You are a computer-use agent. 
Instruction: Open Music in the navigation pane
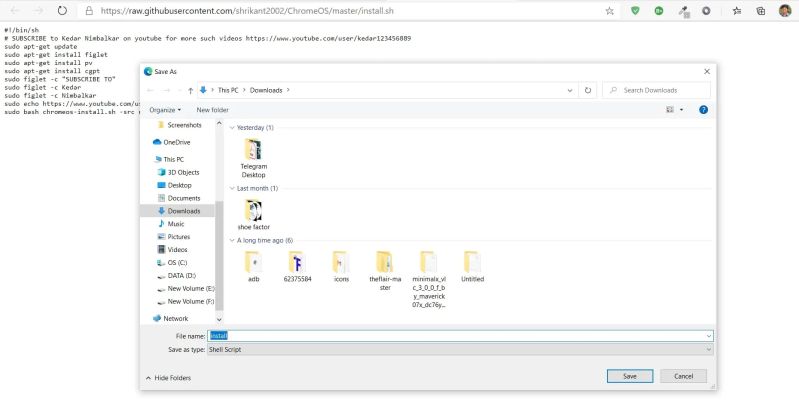tap(176, 224)
